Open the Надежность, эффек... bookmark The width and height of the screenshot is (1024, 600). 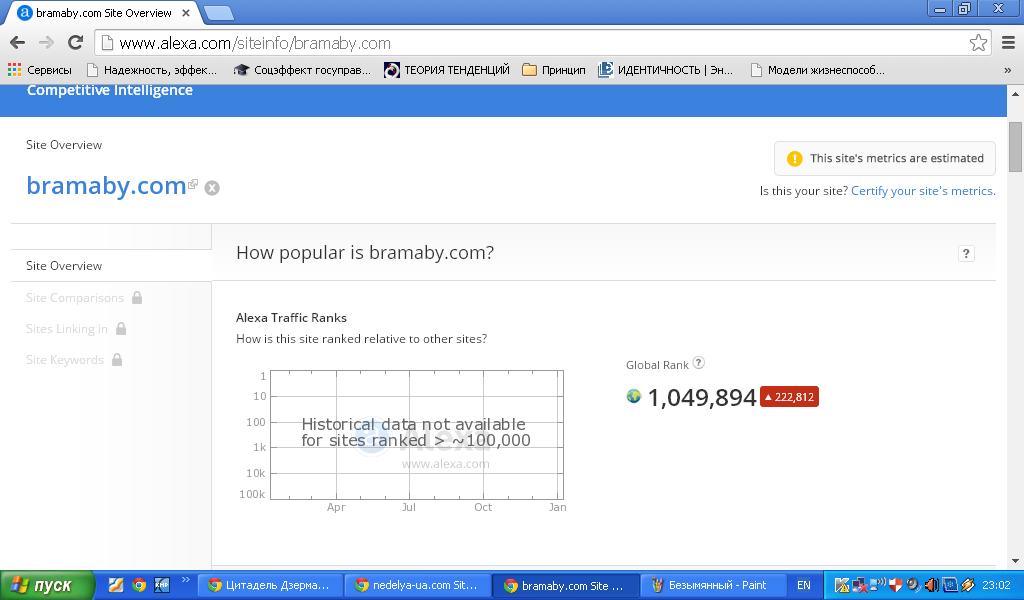pos(152,70)
